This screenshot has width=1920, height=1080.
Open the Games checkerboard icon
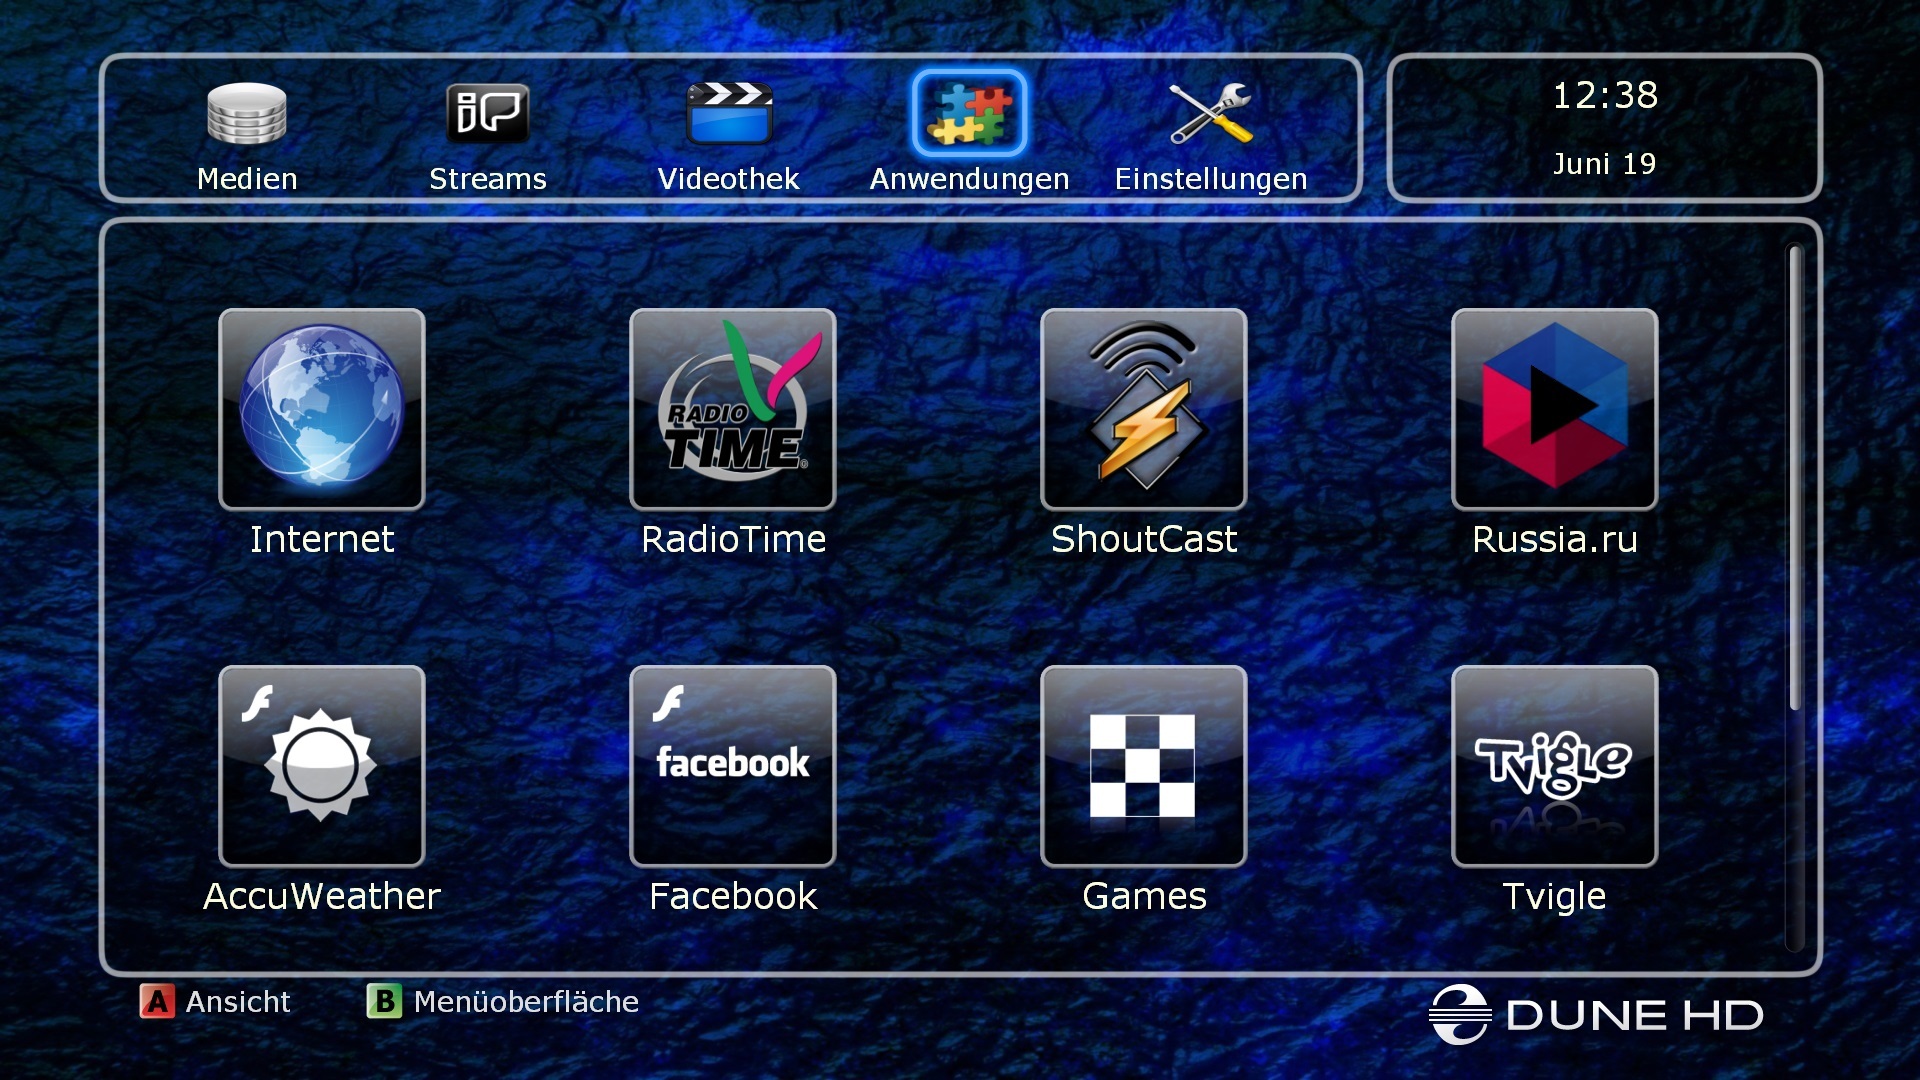[1143, 765]
